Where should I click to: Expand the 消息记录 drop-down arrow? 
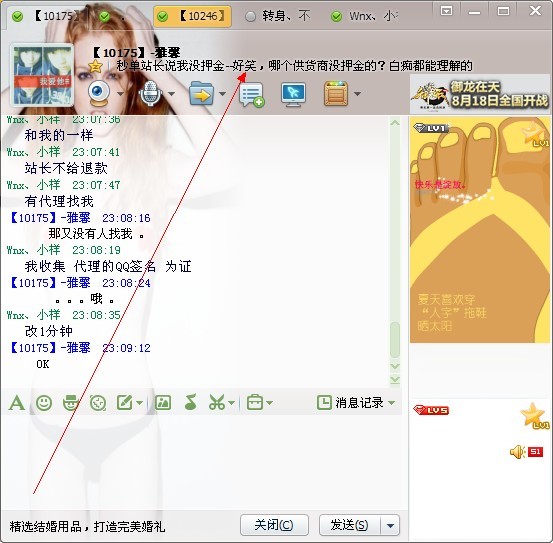coord(391,403)
